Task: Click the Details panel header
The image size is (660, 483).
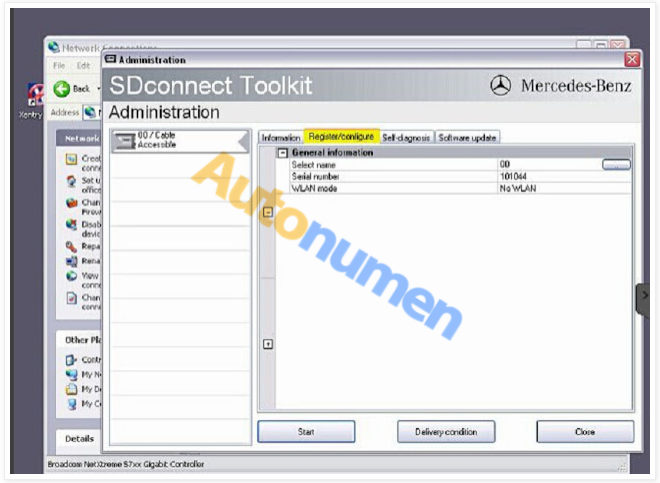Action: click(x=80, y=439)
